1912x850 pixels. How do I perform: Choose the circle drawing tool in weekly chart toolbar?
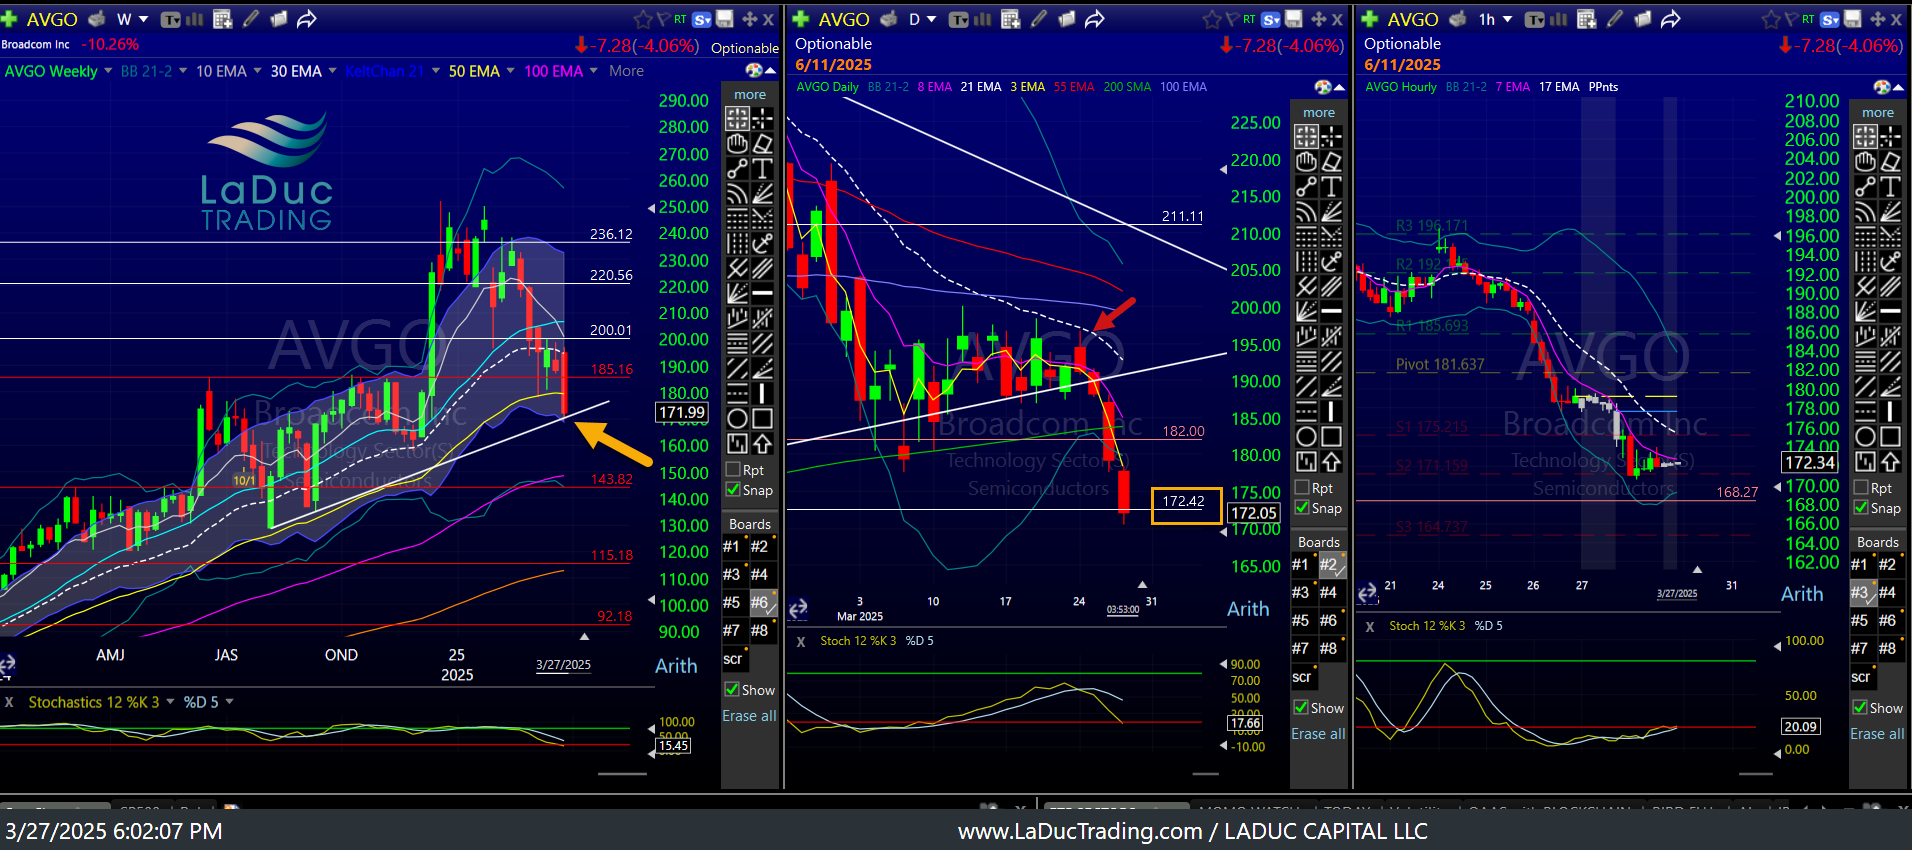click(737, 418)
